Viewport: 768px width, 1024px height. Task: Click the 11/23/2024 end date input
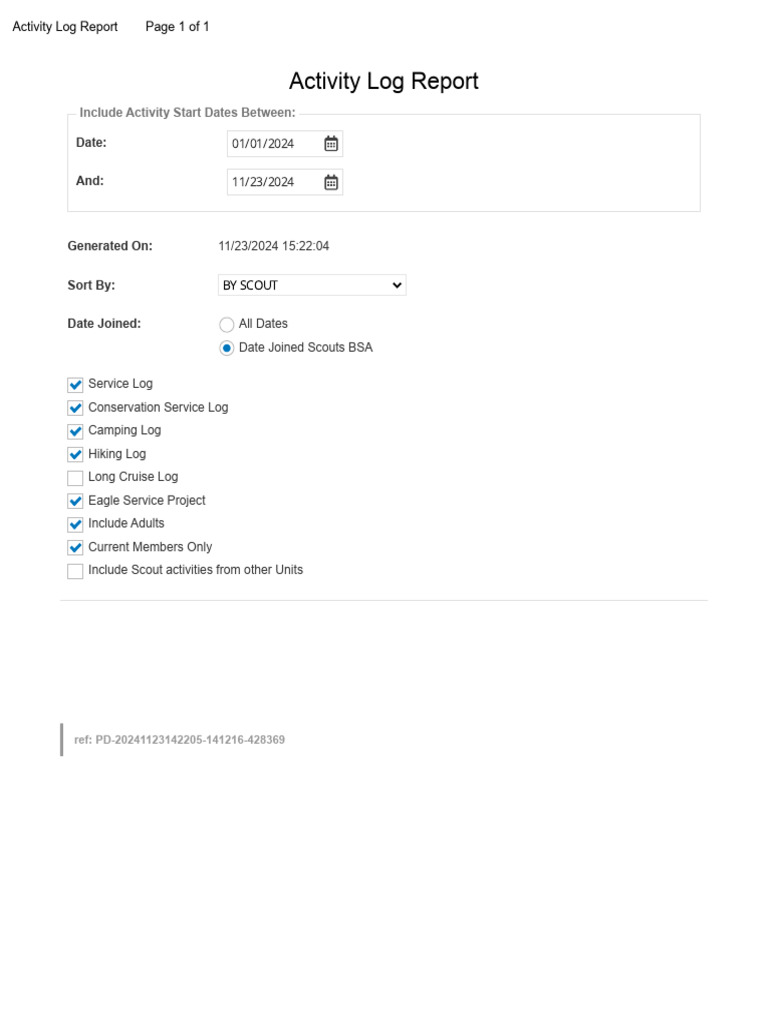[285, 182]
